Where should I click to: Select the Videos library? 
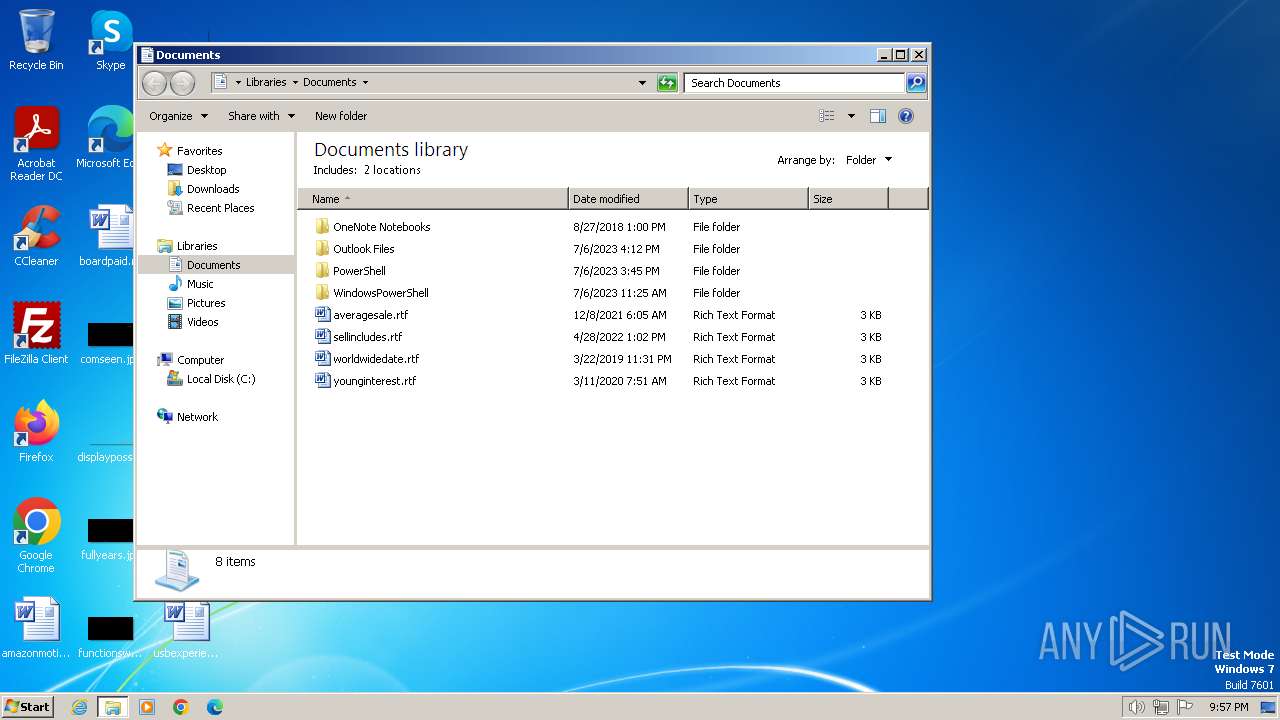point(202,322)
